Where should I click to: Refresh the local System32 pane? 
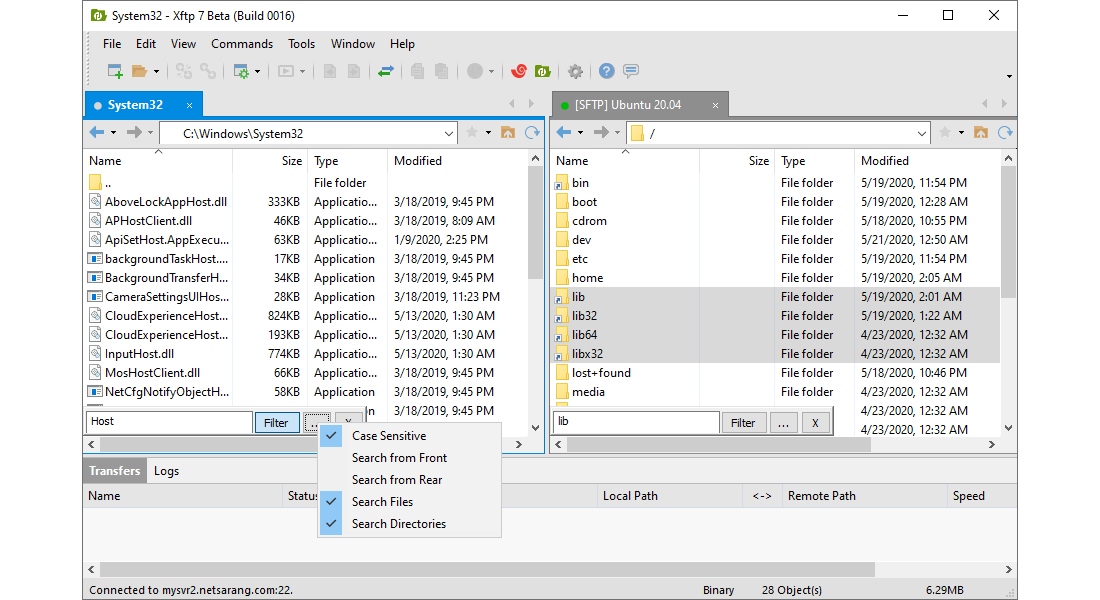[532, 133]
